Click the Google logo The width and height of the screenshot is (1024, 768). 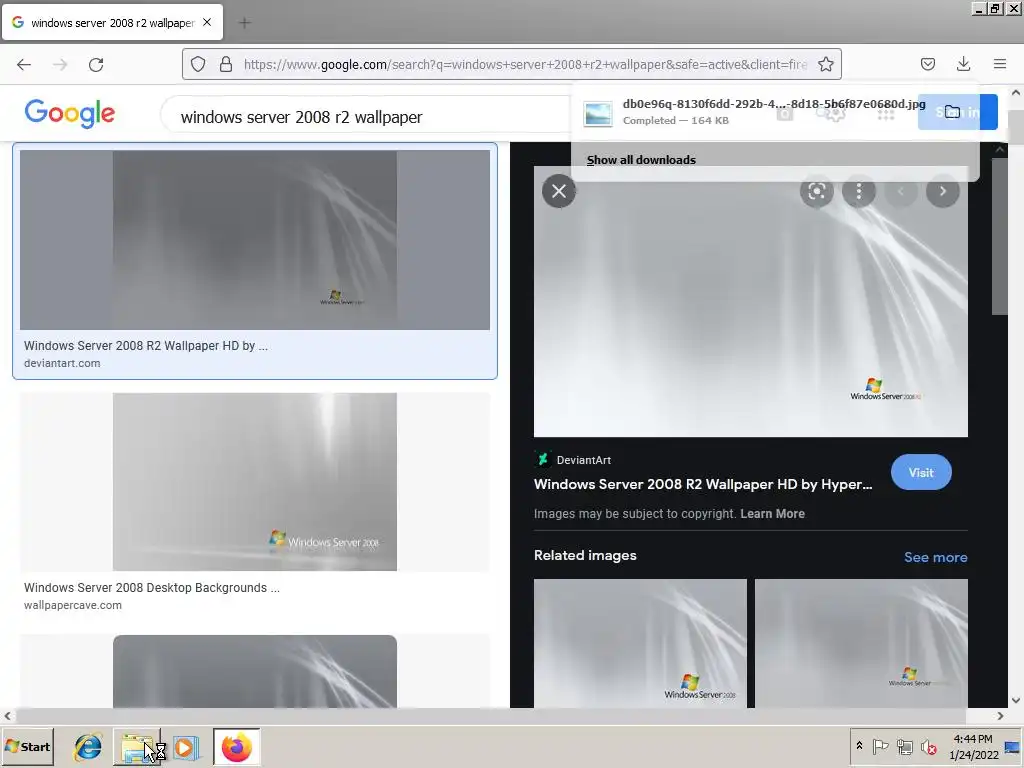[x=70, y=114]
